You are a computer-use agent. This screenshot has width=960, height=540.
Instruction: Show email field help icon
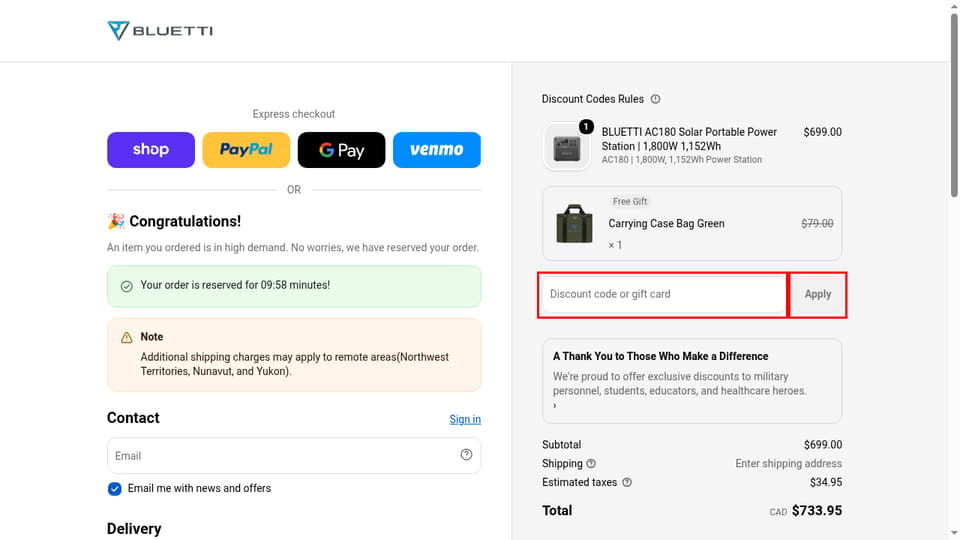pos(466,454)
